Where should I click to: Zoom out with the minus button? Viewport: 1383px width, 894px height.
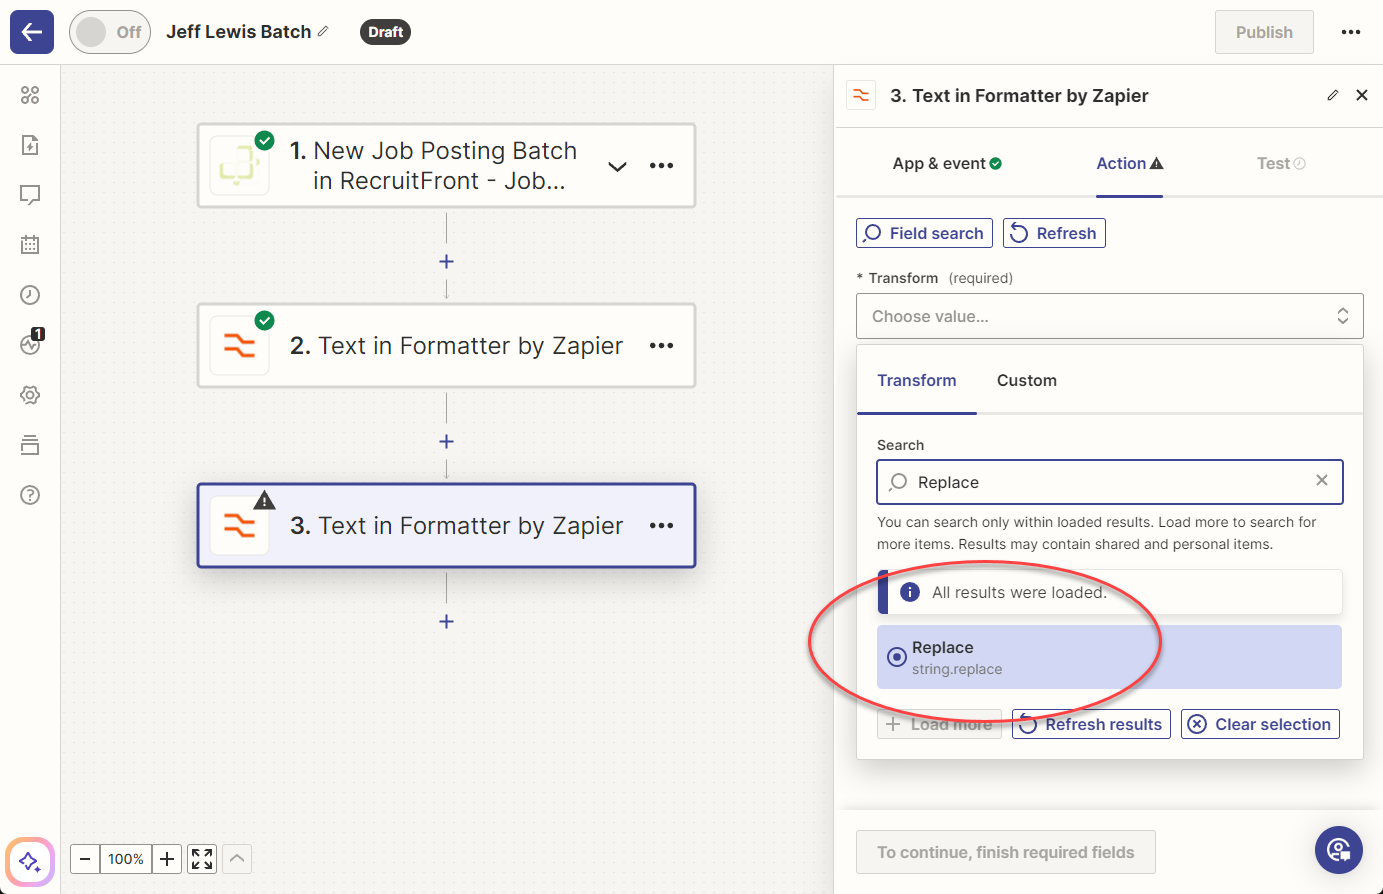[x=85, y=859]
